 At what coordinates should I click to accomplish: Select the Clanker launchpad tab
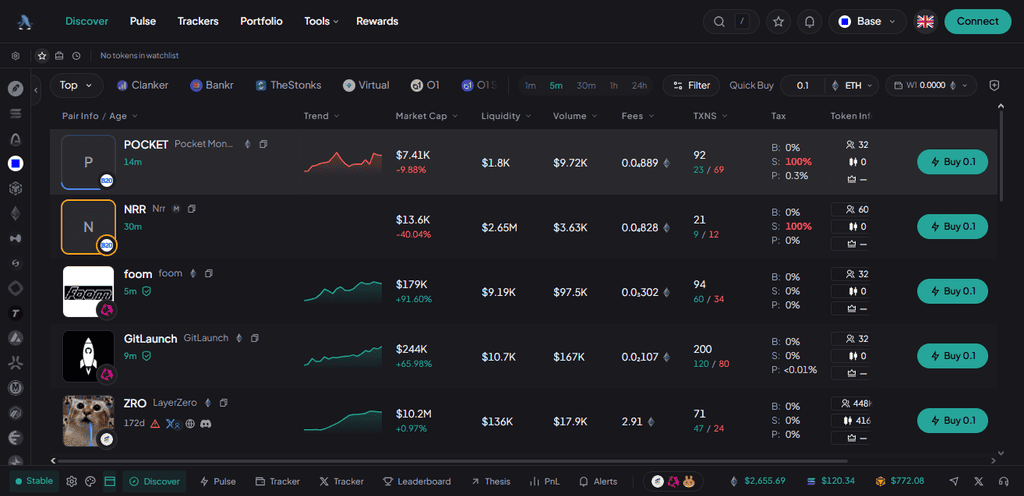[x=142, y=85]
